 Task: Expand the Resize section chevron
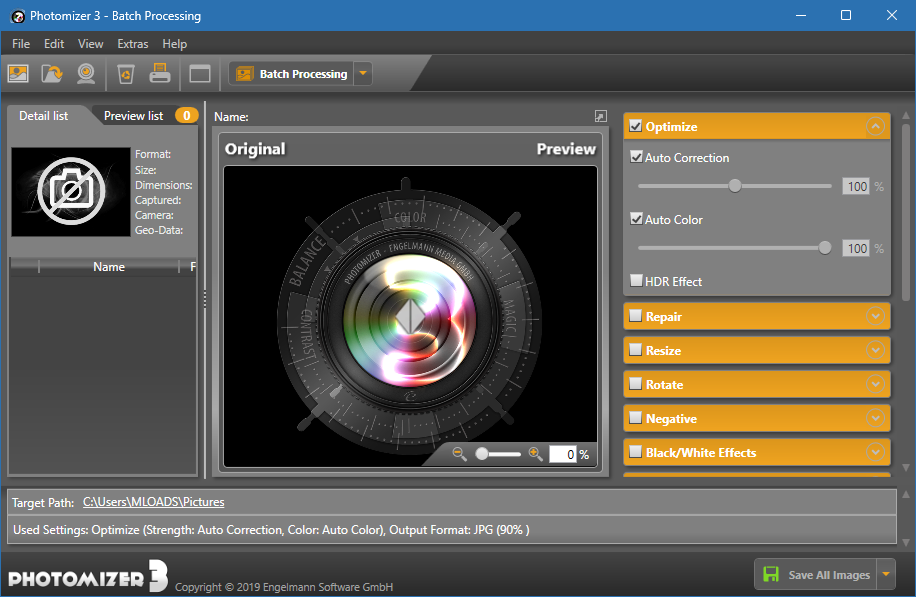(875, 350)
